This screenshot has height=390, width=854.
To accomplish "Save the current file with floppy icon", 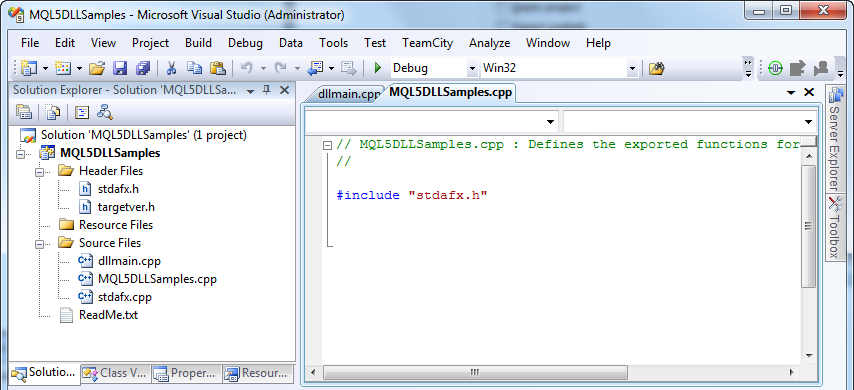I will [x=120, y=68].
